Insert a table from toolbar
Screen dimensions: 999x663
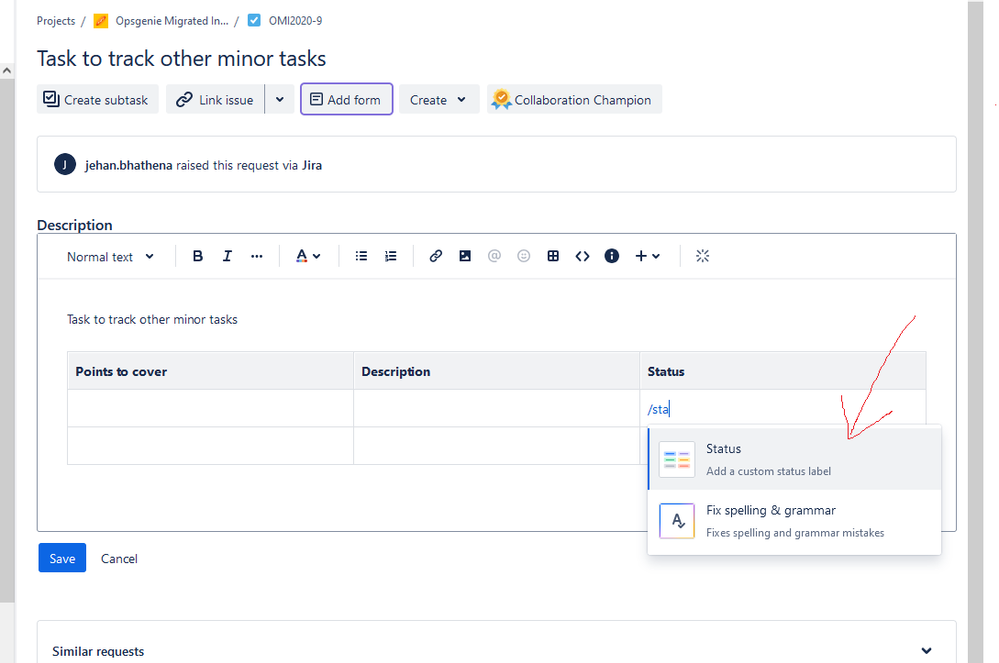point(553,256)
